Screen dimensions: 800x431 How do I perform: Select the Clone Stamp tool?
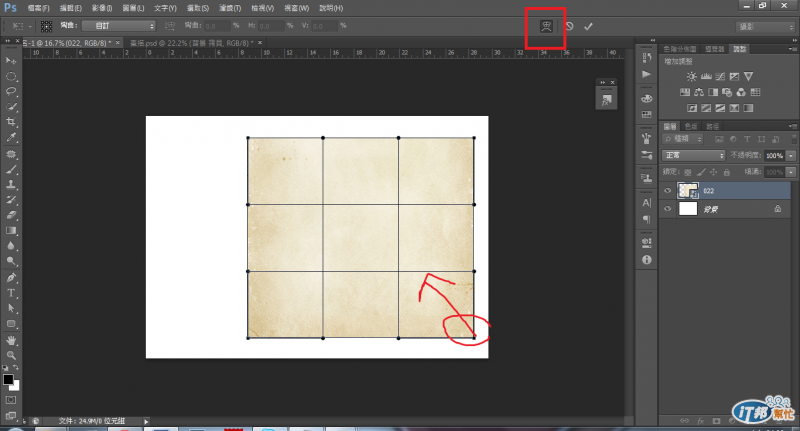point(11,185)
